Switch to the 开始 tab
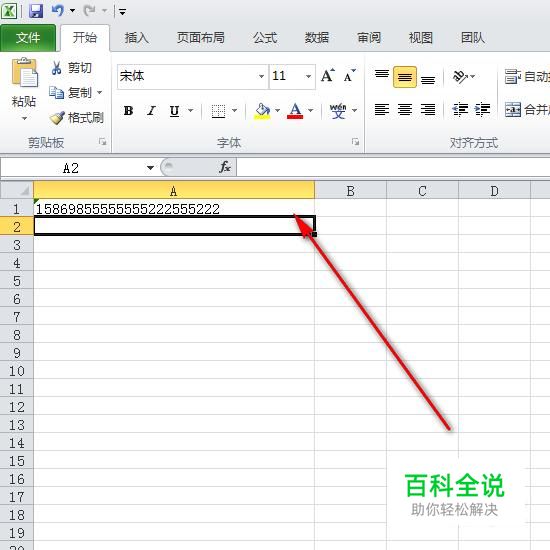 pyautogui.click(x=85, y=38)
